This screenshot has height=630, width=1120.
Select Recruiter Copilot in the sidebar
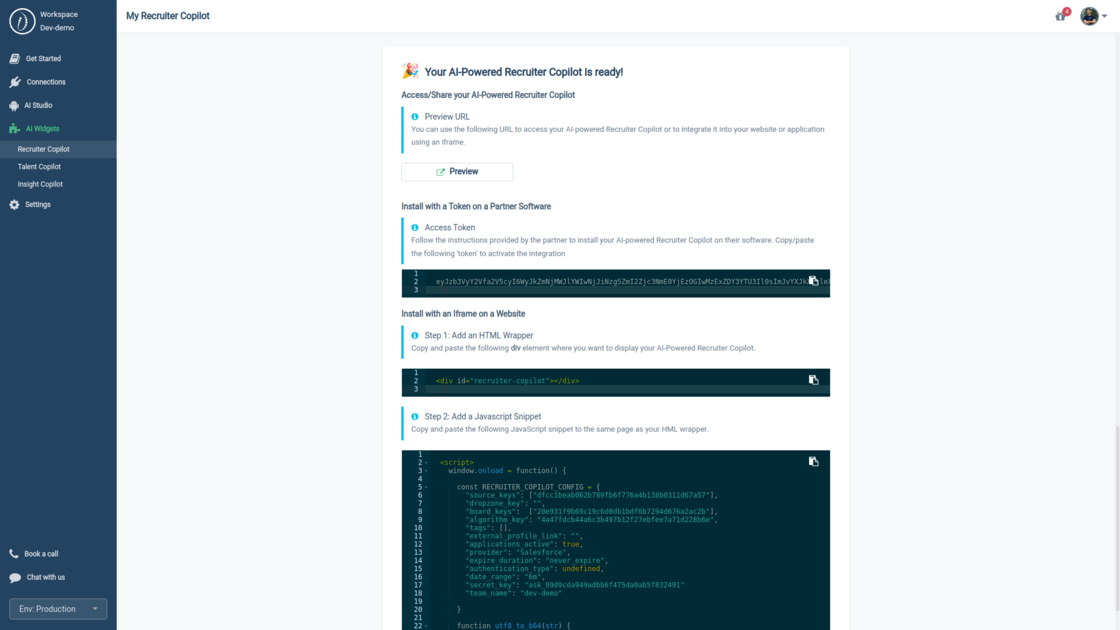(44, 147)
